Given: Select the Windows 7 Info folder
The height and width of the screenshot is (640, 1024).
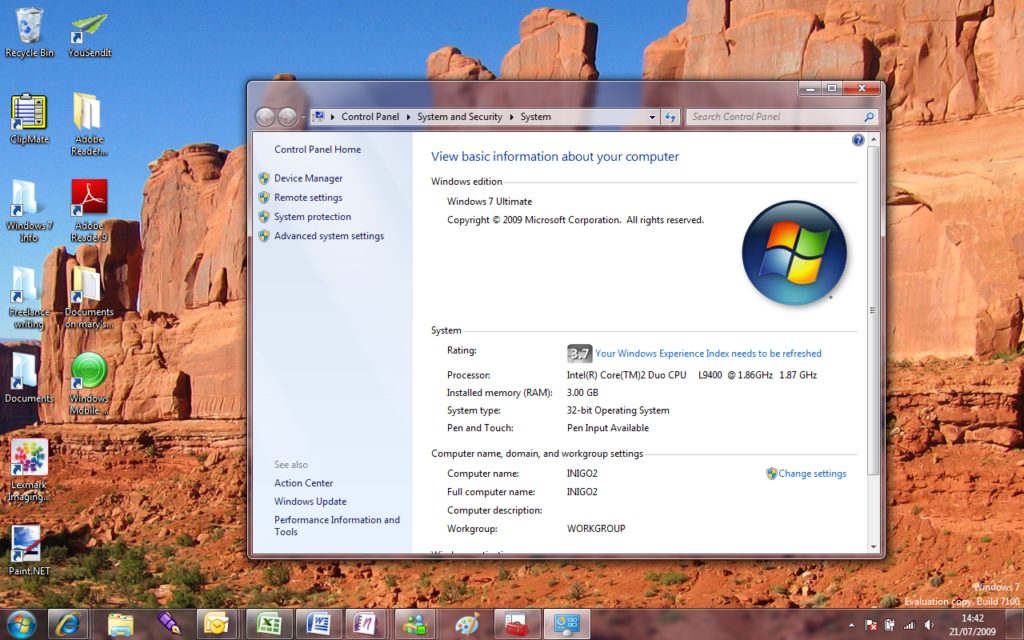Looking at the screenshot, I should (x=29, y=210).
